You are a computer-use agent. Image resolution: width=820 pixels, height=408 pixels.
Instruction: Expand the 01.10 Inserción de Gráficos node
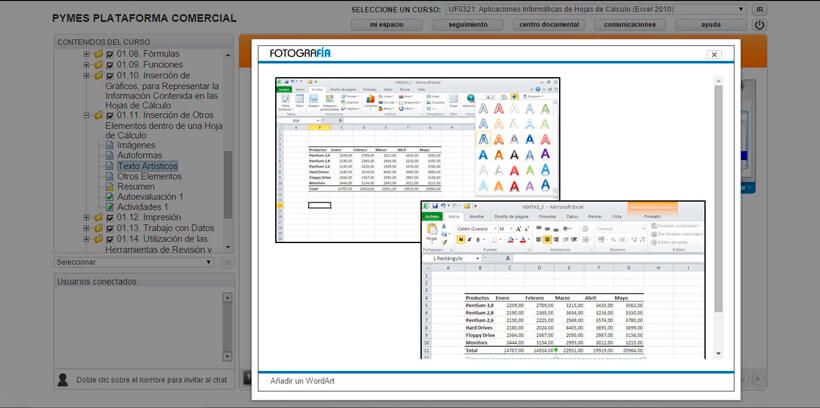(x=86, y=75)
